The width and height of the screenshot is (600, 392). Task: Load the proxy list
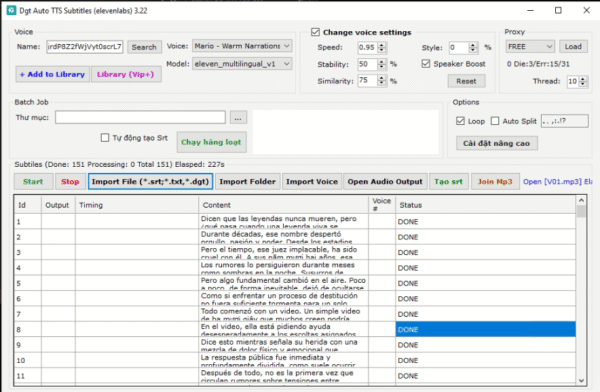pos(573,47)
